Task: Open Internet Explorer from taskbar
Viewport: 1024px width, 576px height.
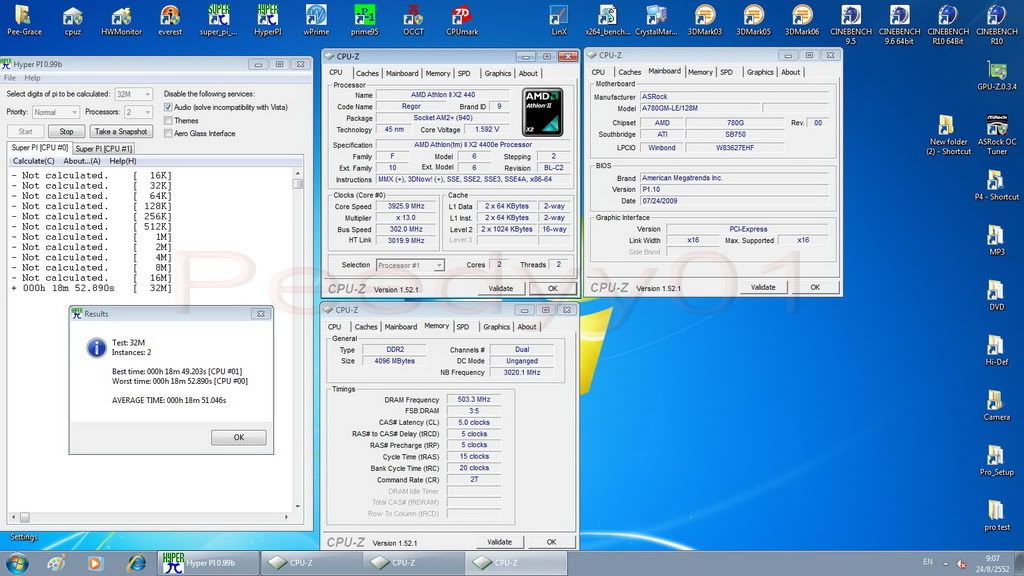Action: coord(136,562)
